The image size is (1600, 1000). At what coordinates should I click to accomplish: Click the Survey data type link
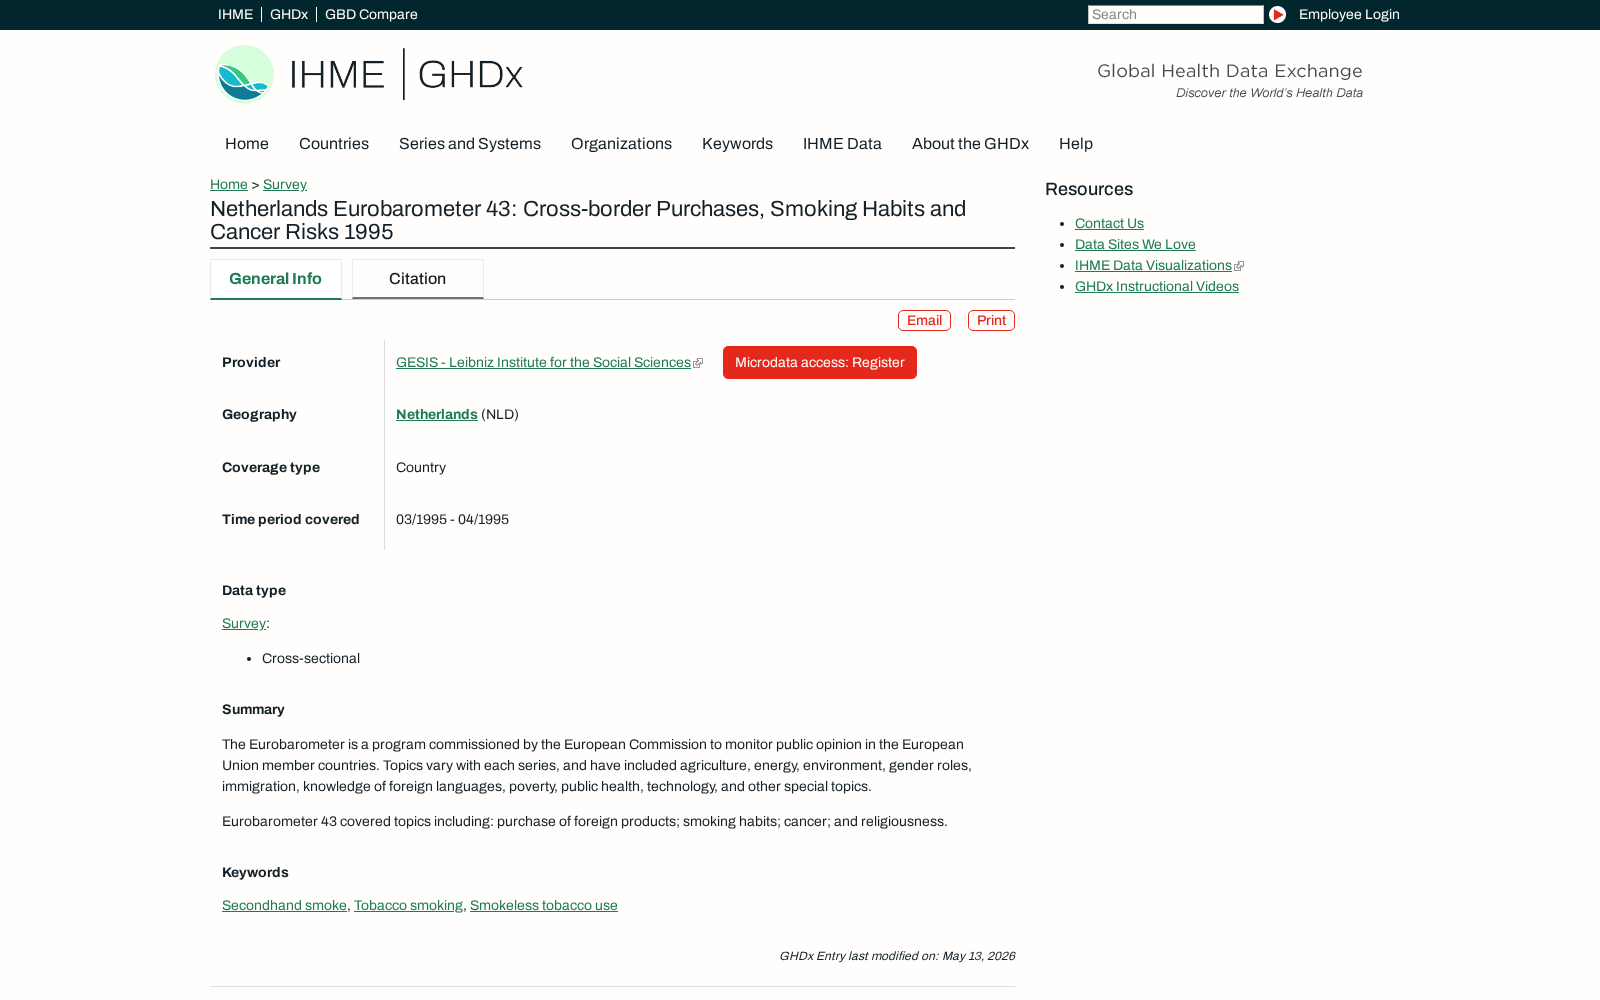[244, 623]
